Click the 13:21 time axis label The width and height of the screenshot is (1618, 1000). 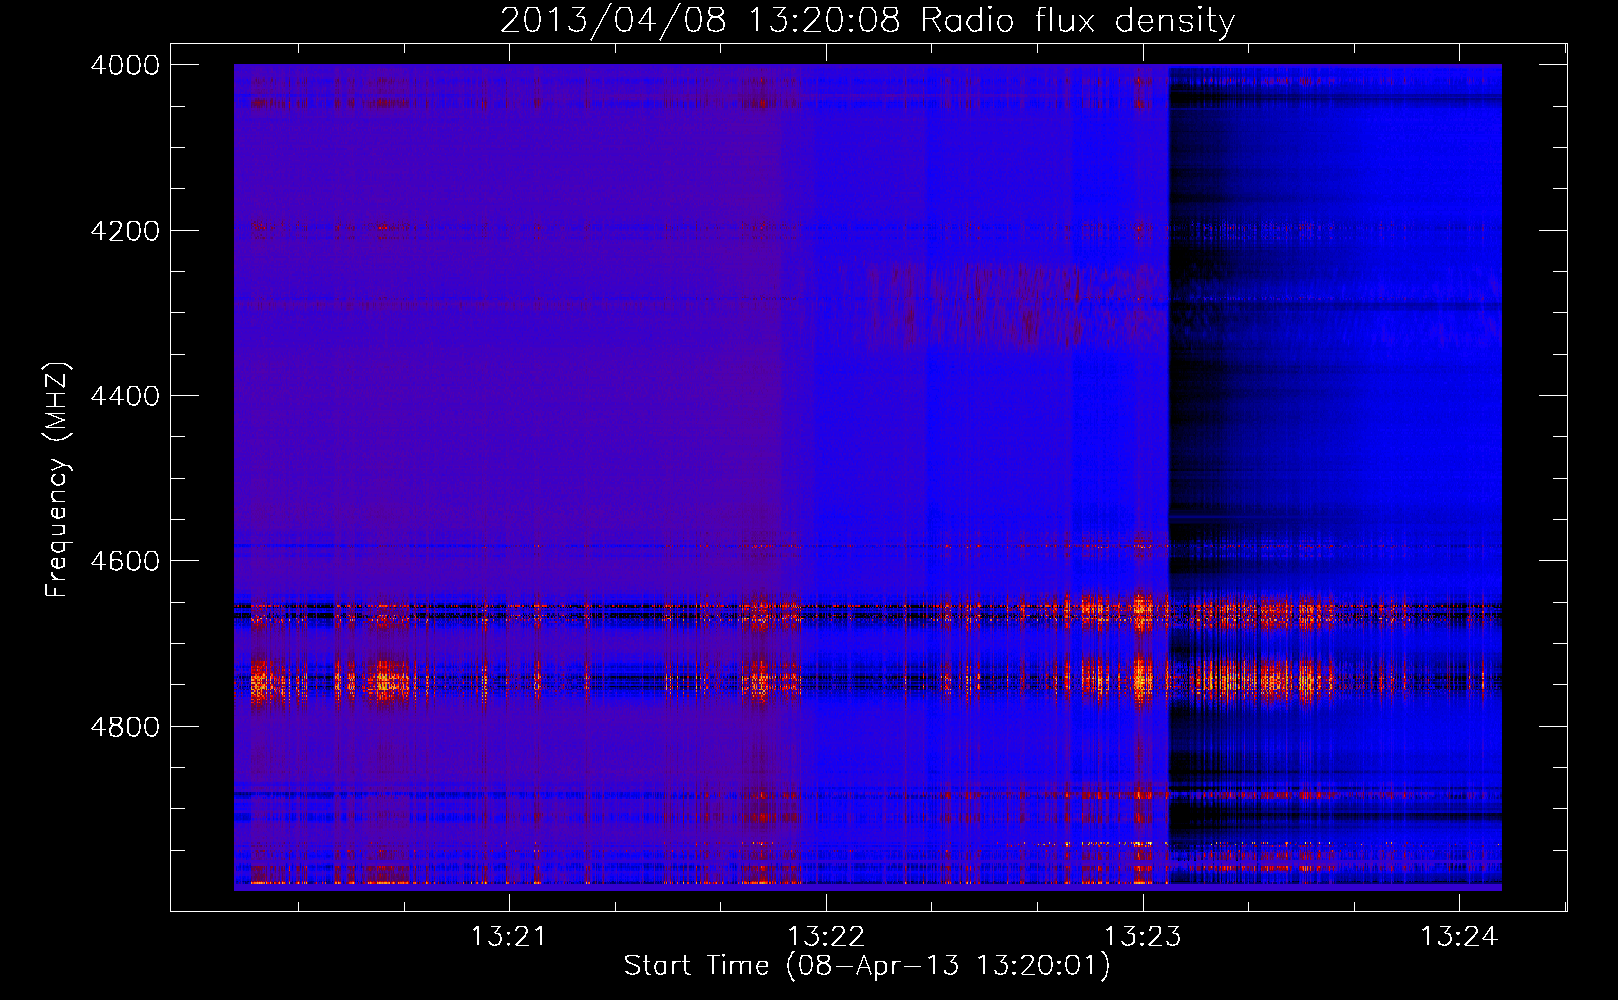[x=509, y=937]
